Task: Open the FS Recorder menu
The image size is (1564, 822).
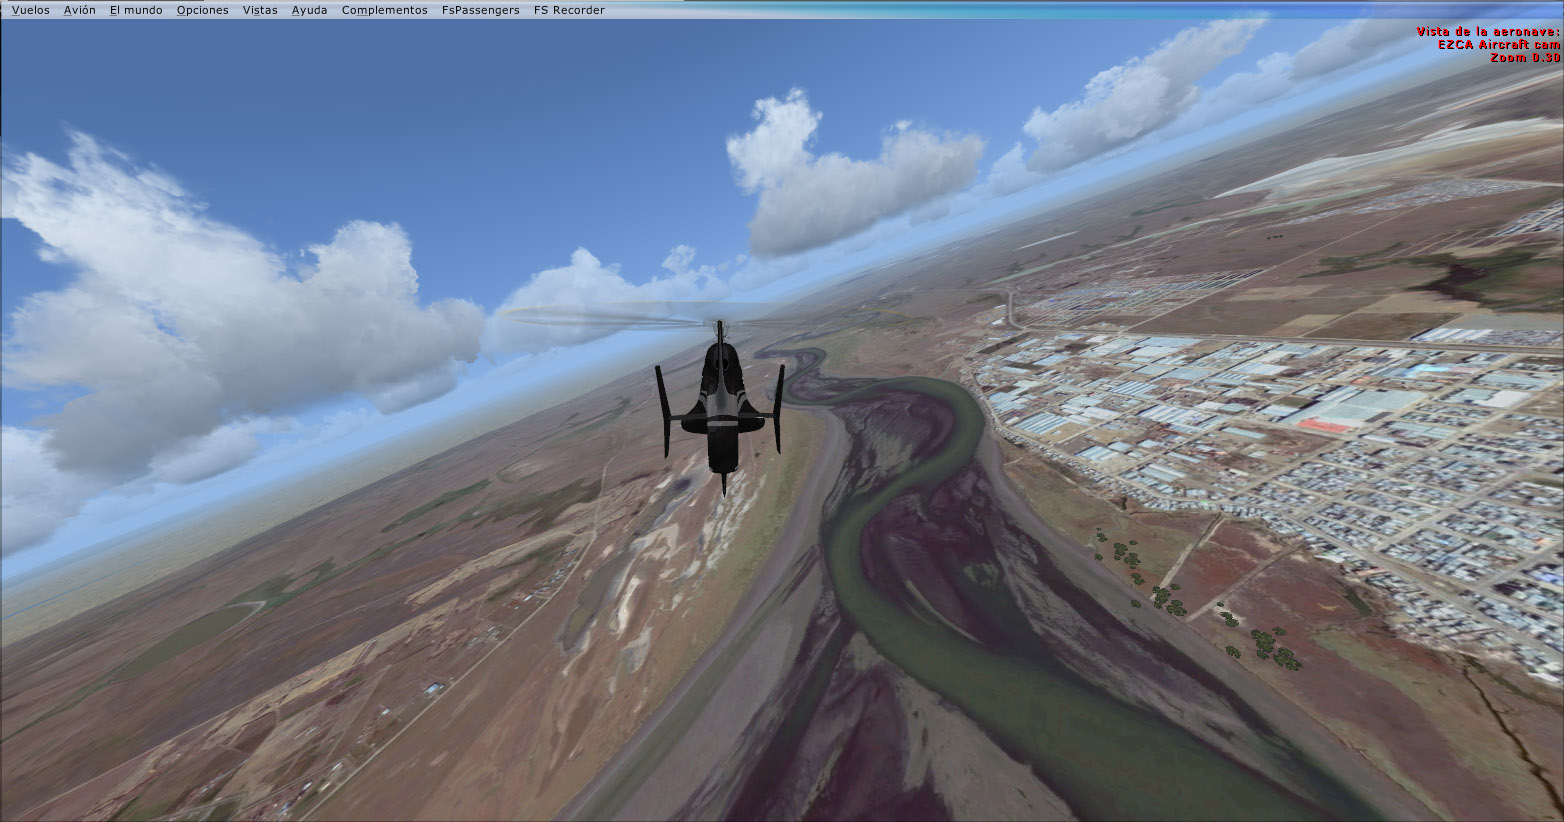Action: 569,10
